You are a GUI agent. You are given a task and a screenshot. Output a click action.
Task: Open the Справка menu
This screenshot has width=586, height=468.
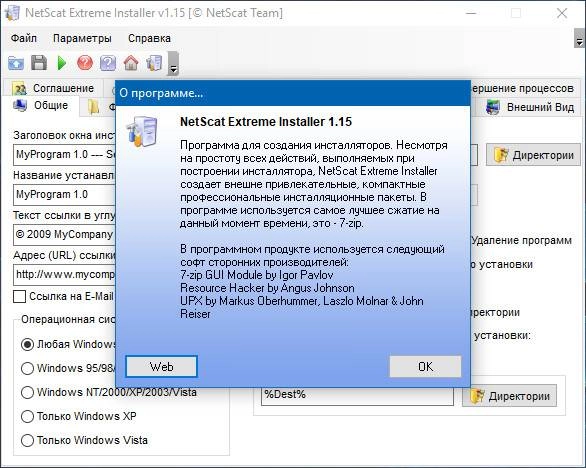[149, 38]
